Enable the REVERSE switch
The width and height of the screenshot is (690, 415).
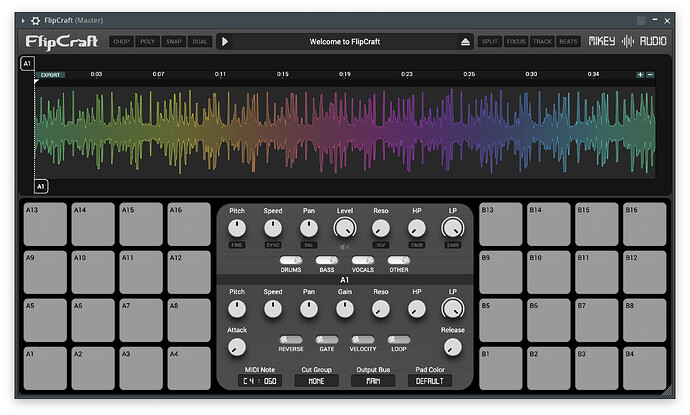tap(291, 339)
